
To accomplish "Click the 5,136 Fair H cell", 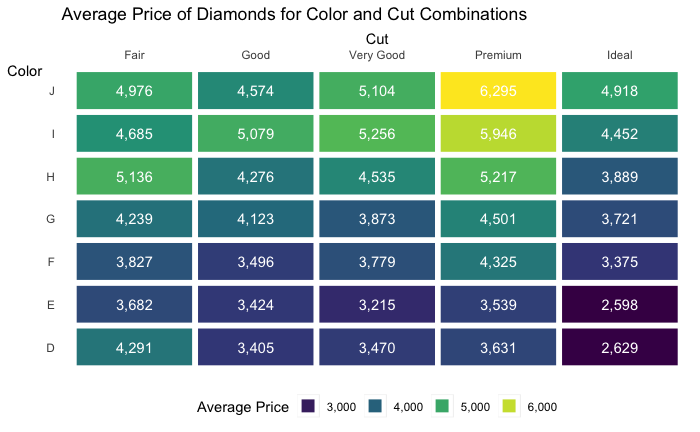I will click(134, 176).
